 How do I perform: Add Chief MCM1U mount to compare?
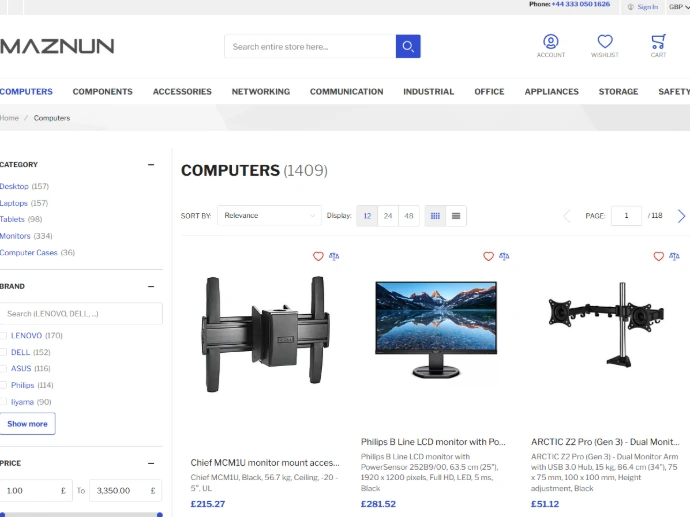pyautogui.click(x=334, y=257)
